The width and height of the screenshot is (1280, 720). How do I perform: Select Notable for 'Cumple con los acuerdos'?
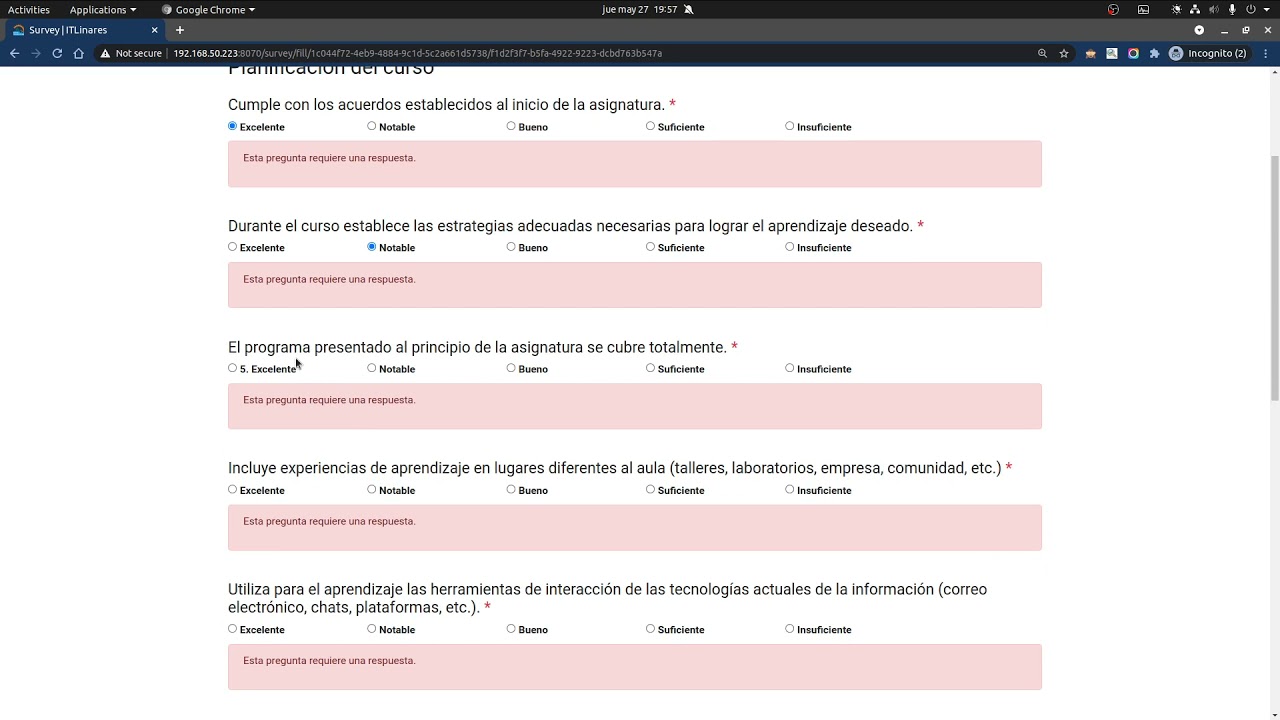tap(372, 126)
